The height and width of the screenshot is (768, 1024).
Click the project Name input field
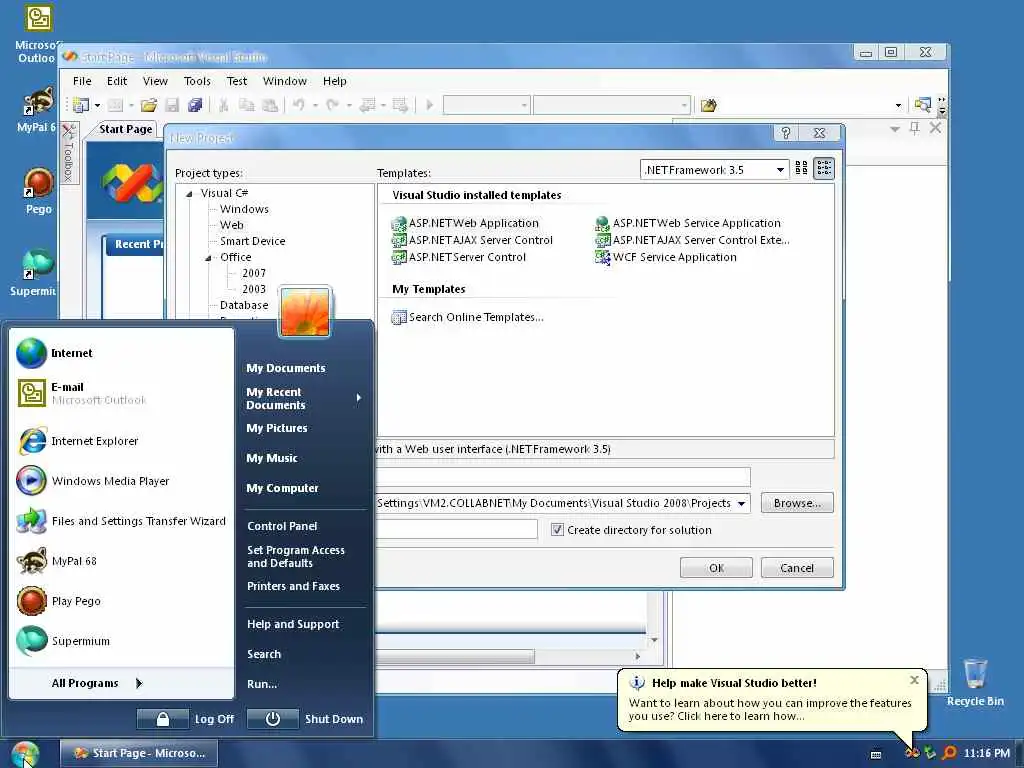564,477
